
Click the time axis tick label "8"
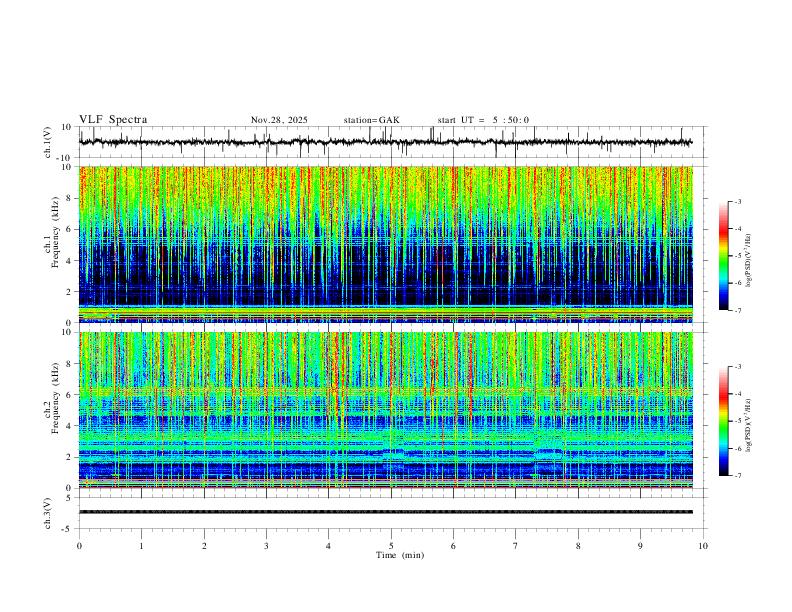coord(578,546)
